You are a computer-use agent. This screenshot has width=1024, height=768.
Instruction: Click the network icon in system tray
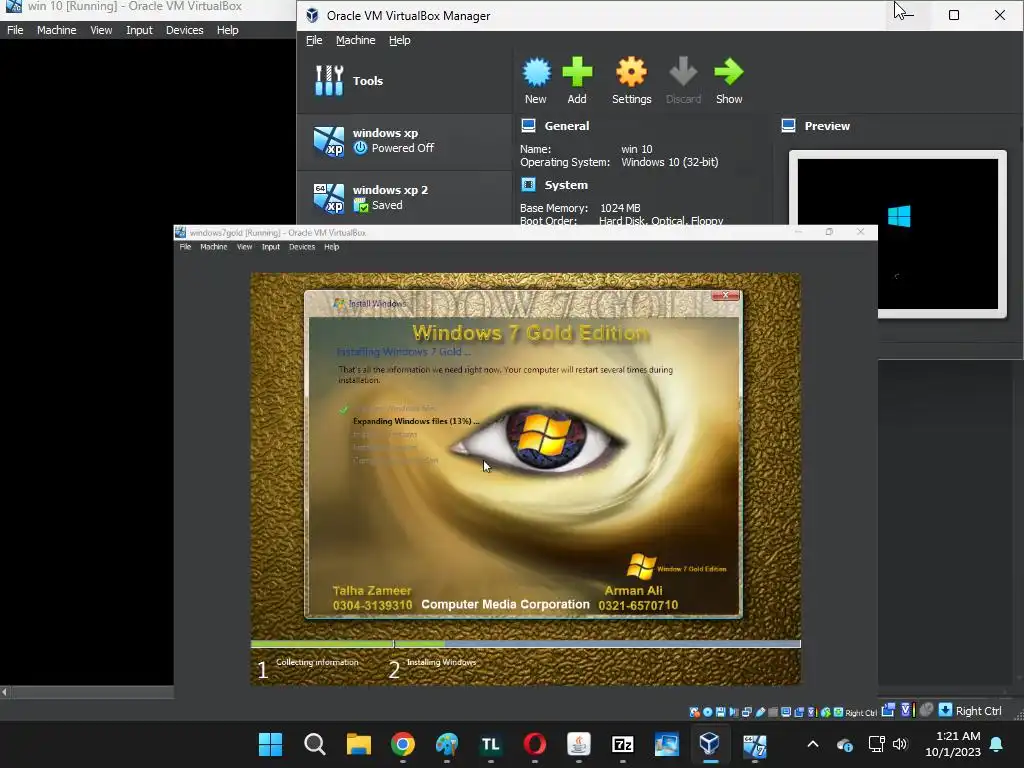tap(876, 744)
